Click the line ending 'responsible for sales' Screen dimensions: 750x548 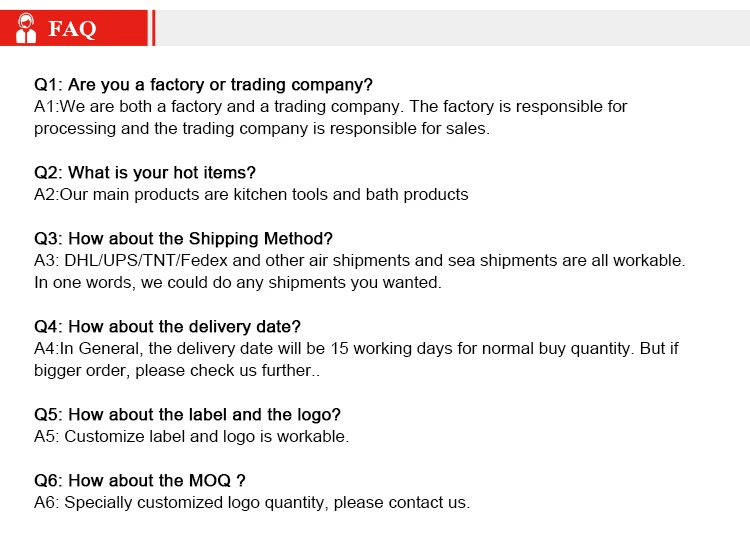coord(262,128)
